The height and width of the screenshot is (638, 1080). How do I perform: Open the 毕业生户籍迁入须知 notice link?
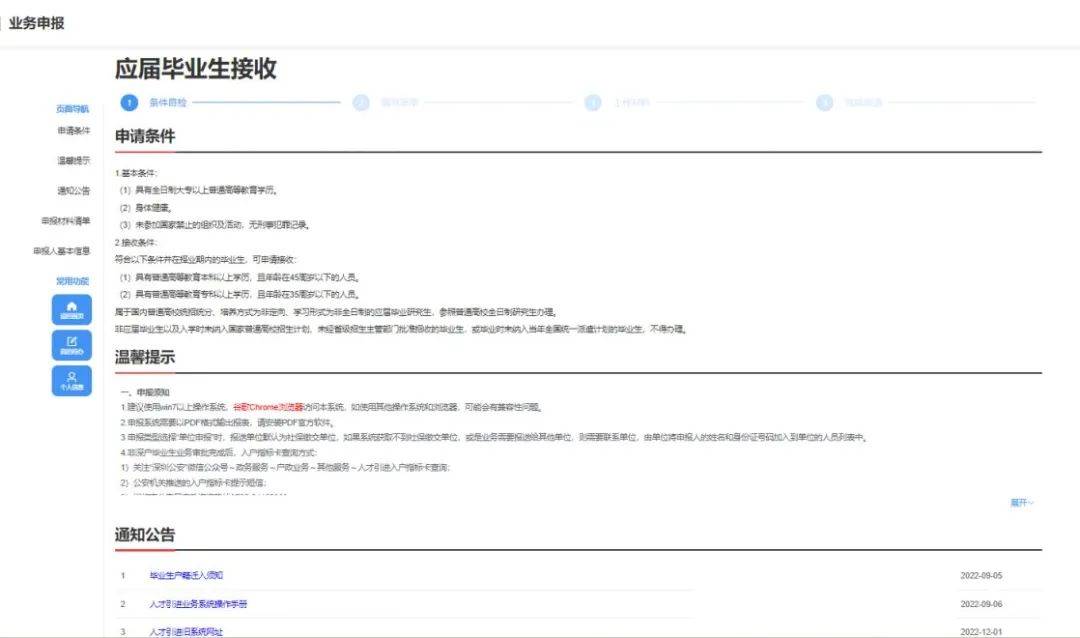(186, 575)
